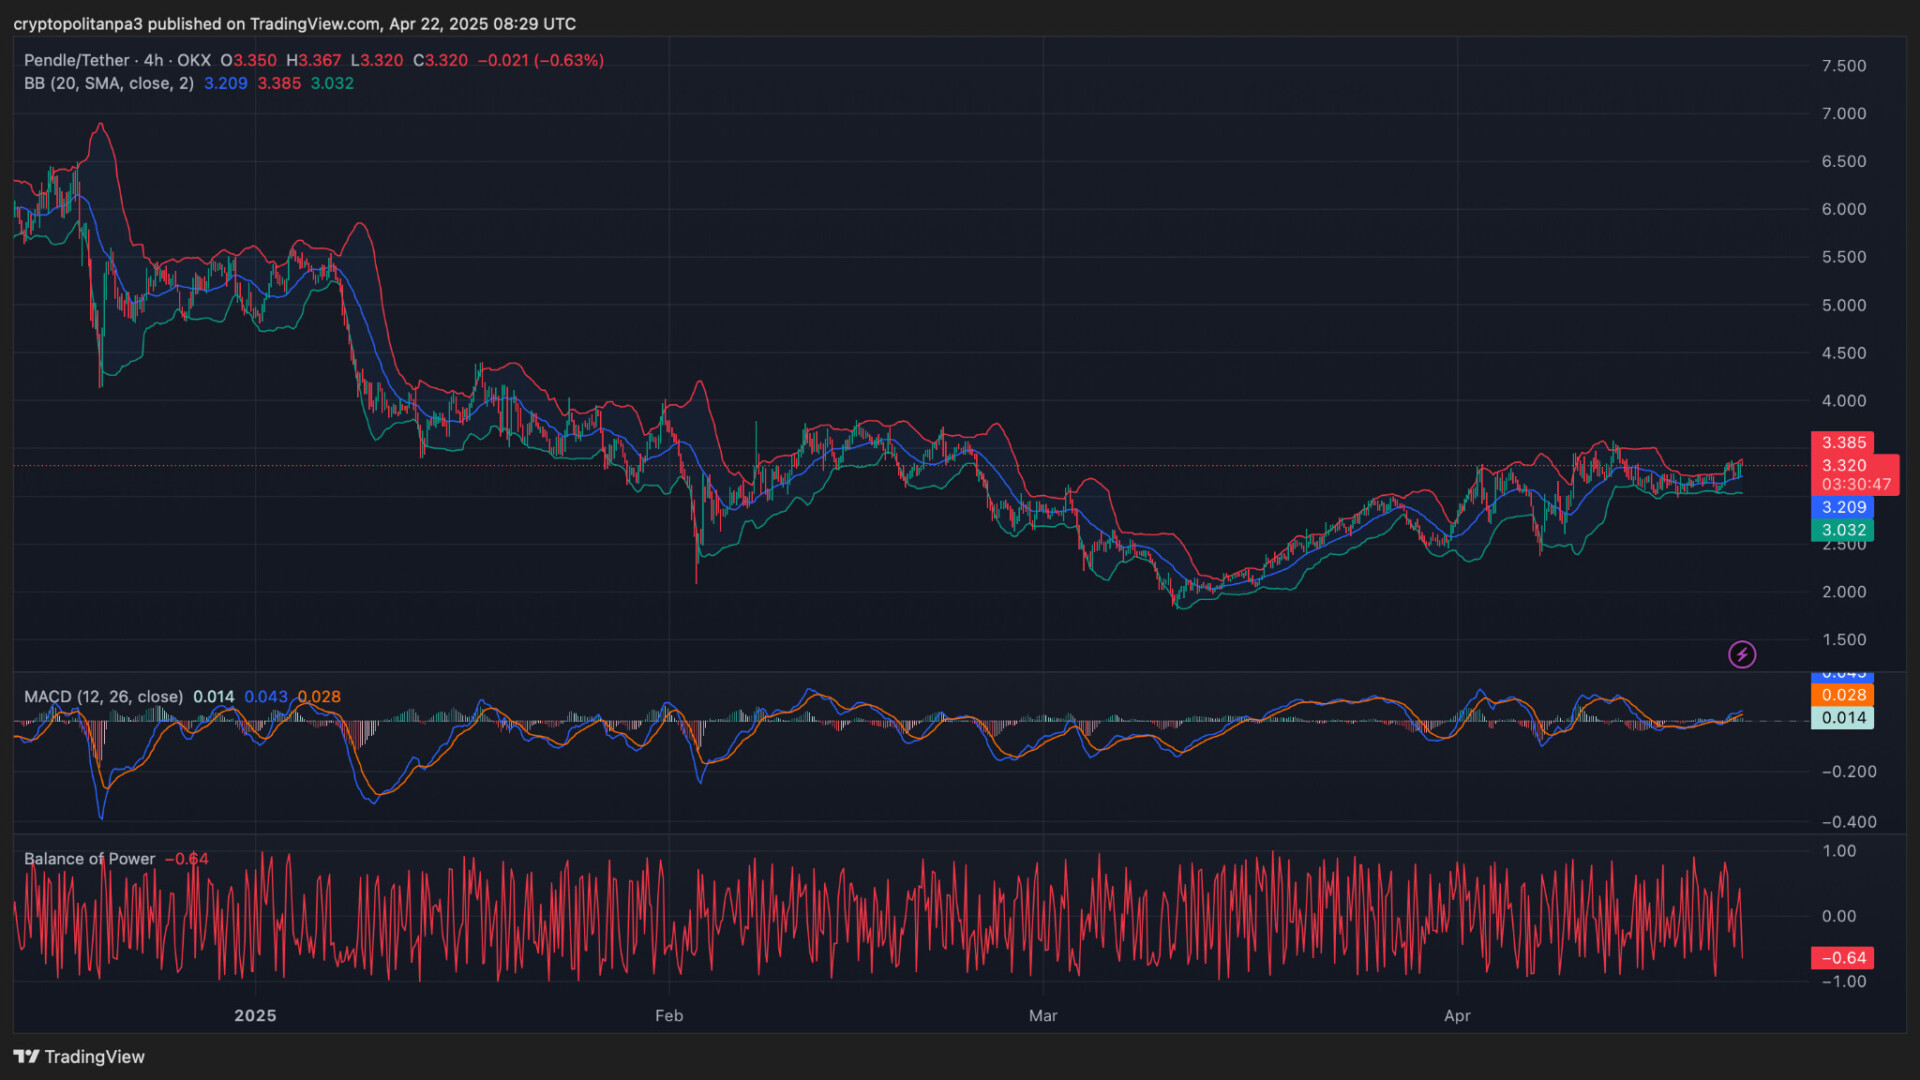Select the MACD (12, 26, close) indicator legend
The width and height of the screenshot is (1920, 1080).
point(103,697)
